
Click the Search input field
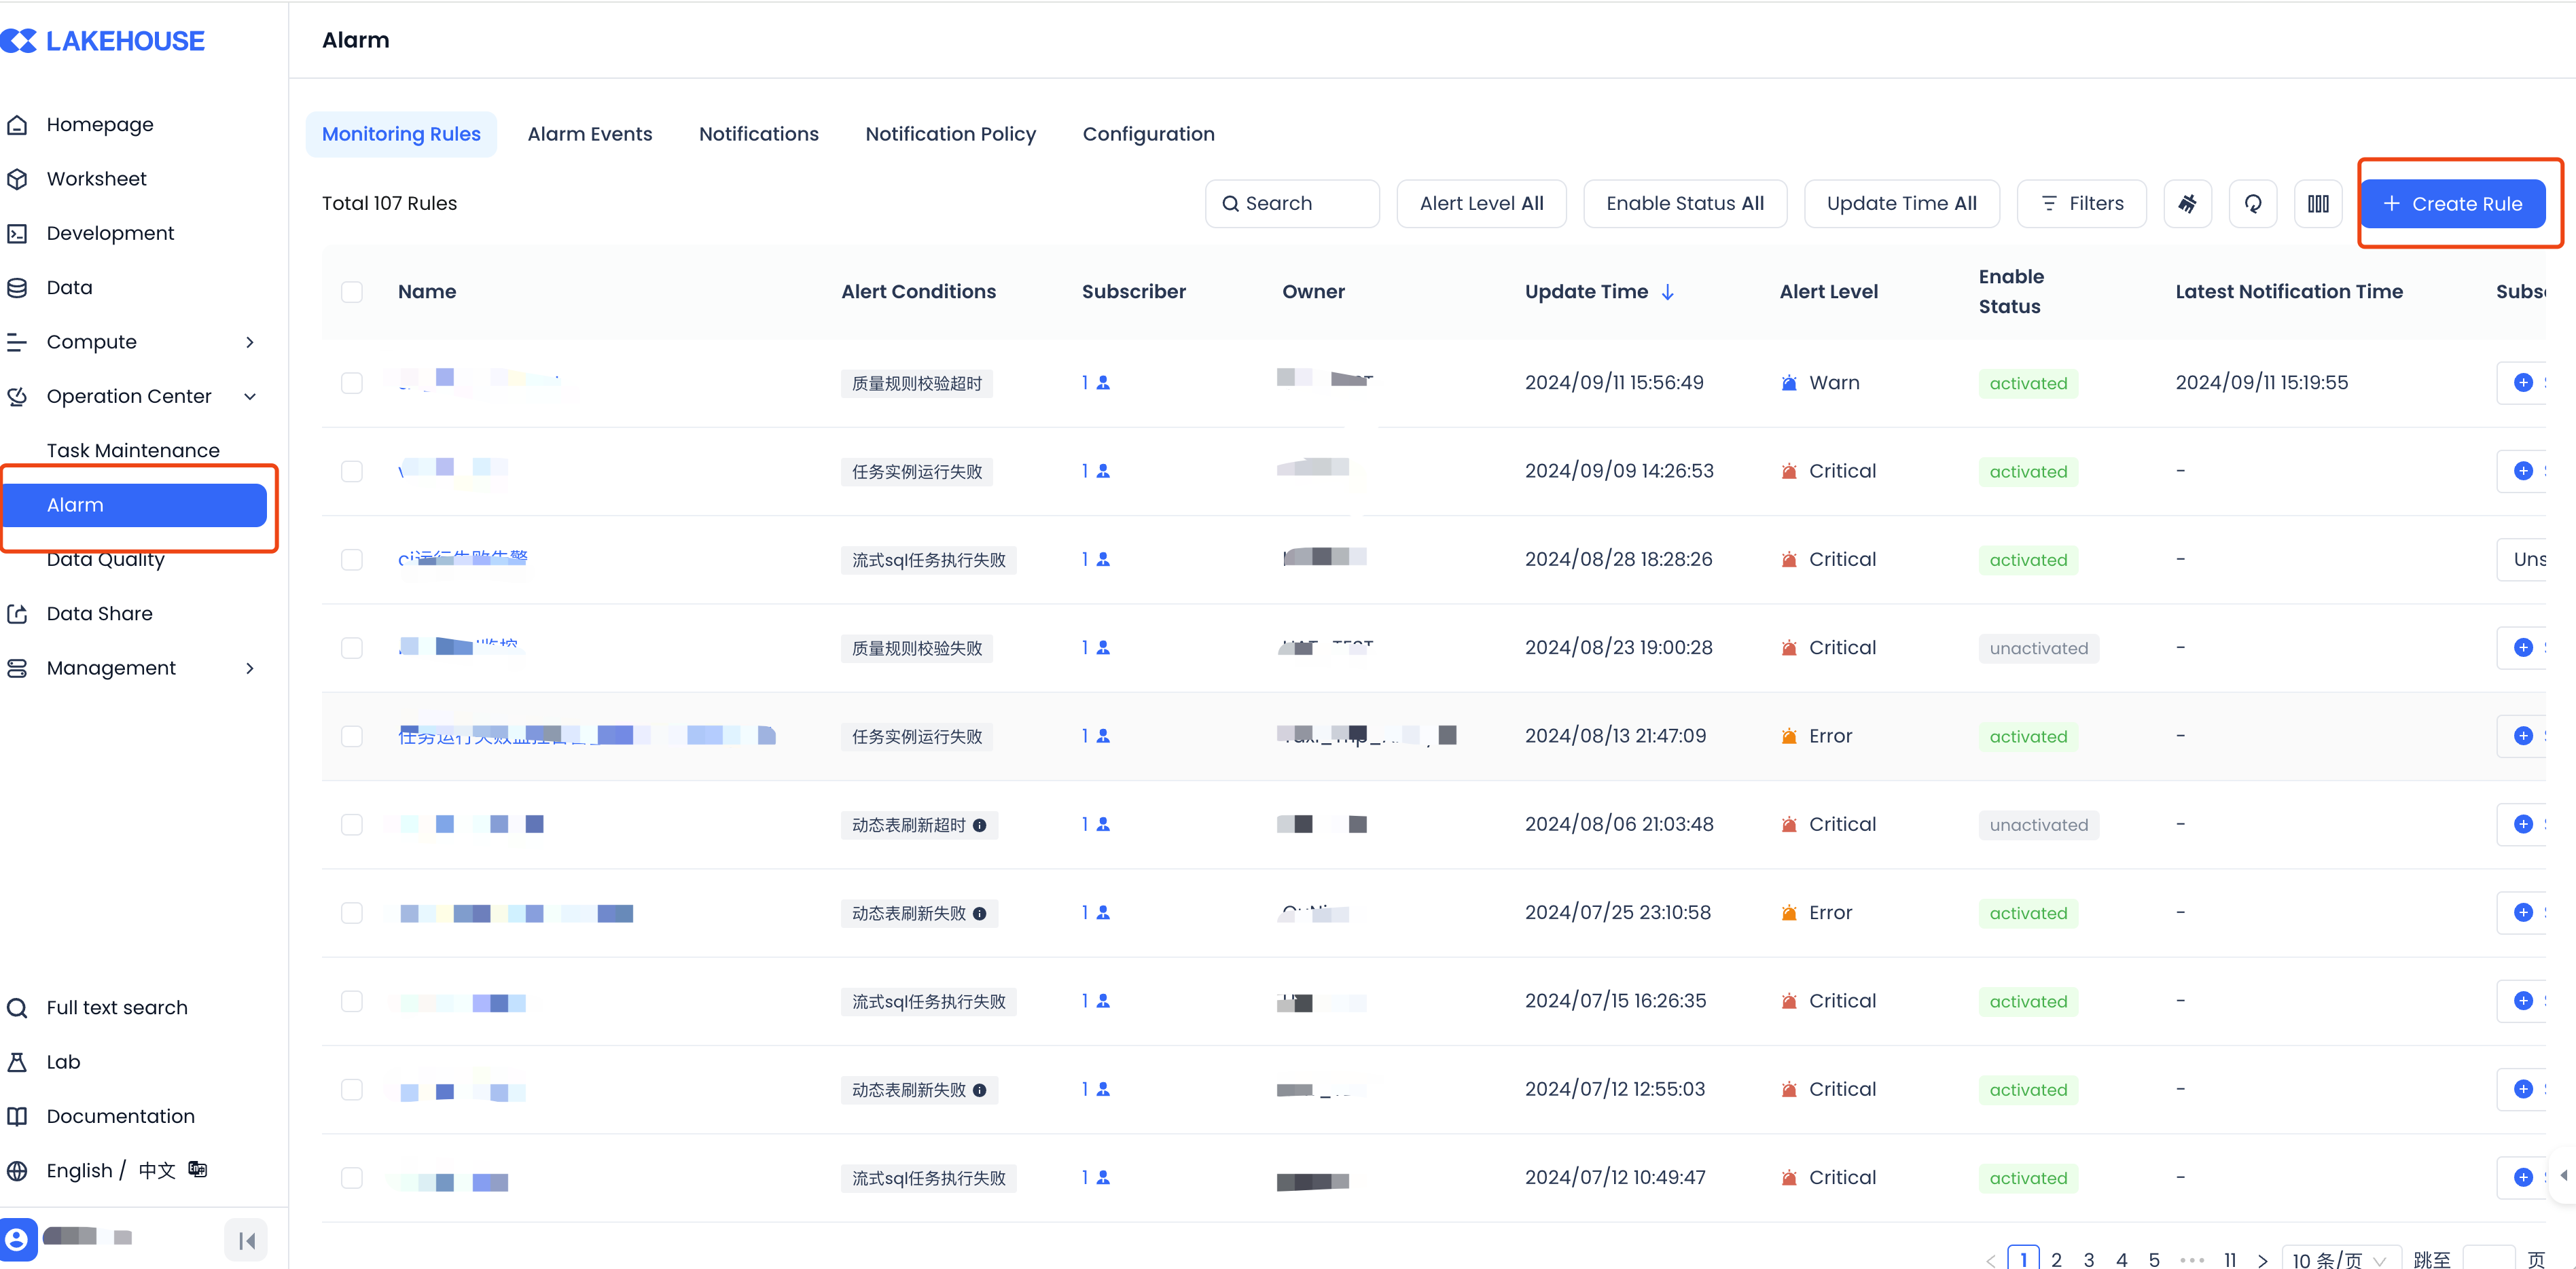(1292, 204)
